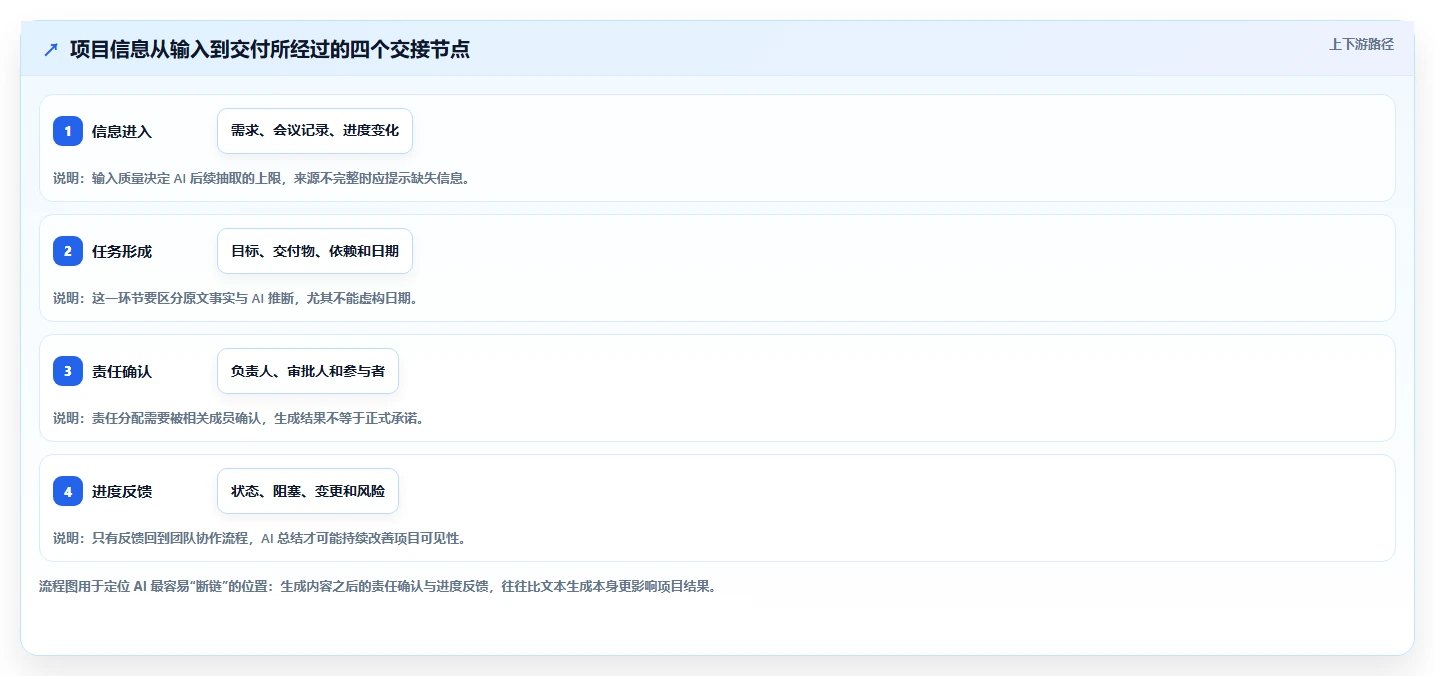Click the number 4 step badge
This screenshot has width=1435, height=676.
point(68,491)
